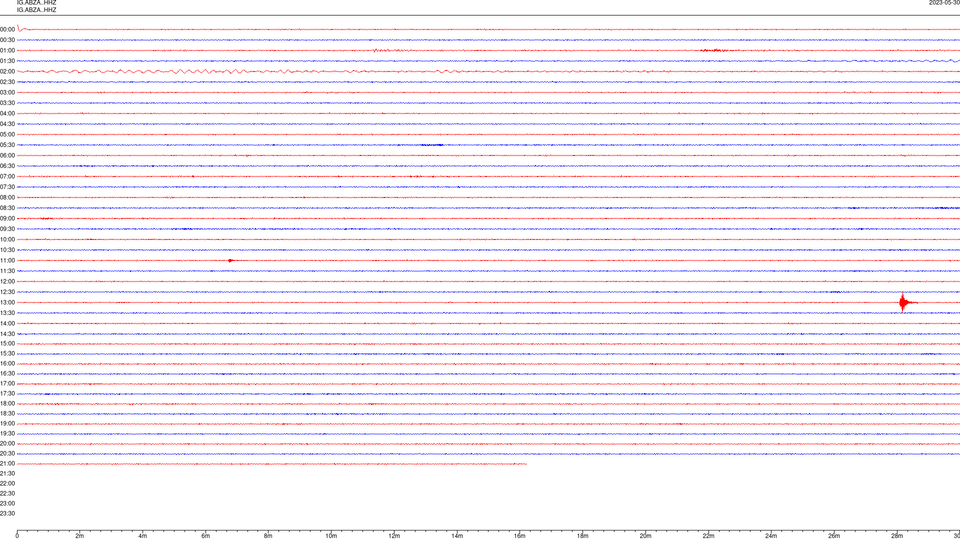Click the 18m tick label on the axis
The width and height of the screenshot is (960, 540).
[583, 536]
